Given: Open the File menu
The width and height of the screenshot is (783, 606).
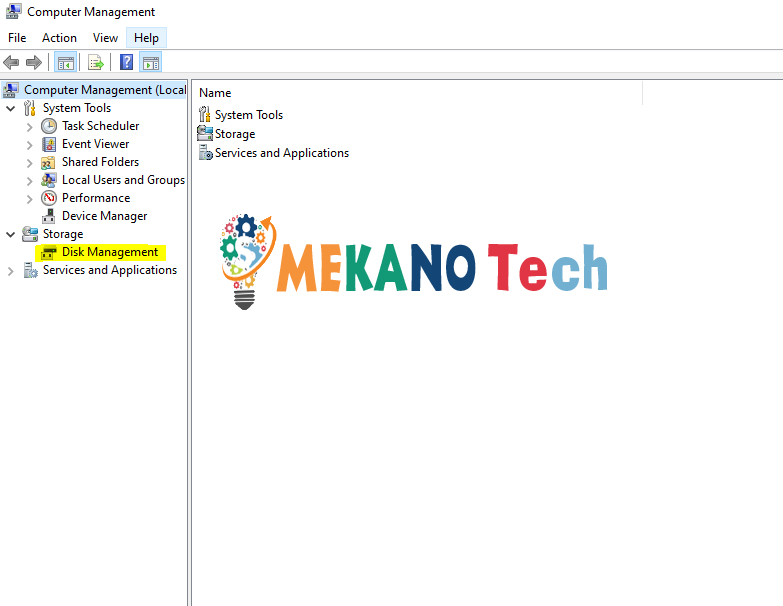Looking at the screenshot, I should pos(17,38).
